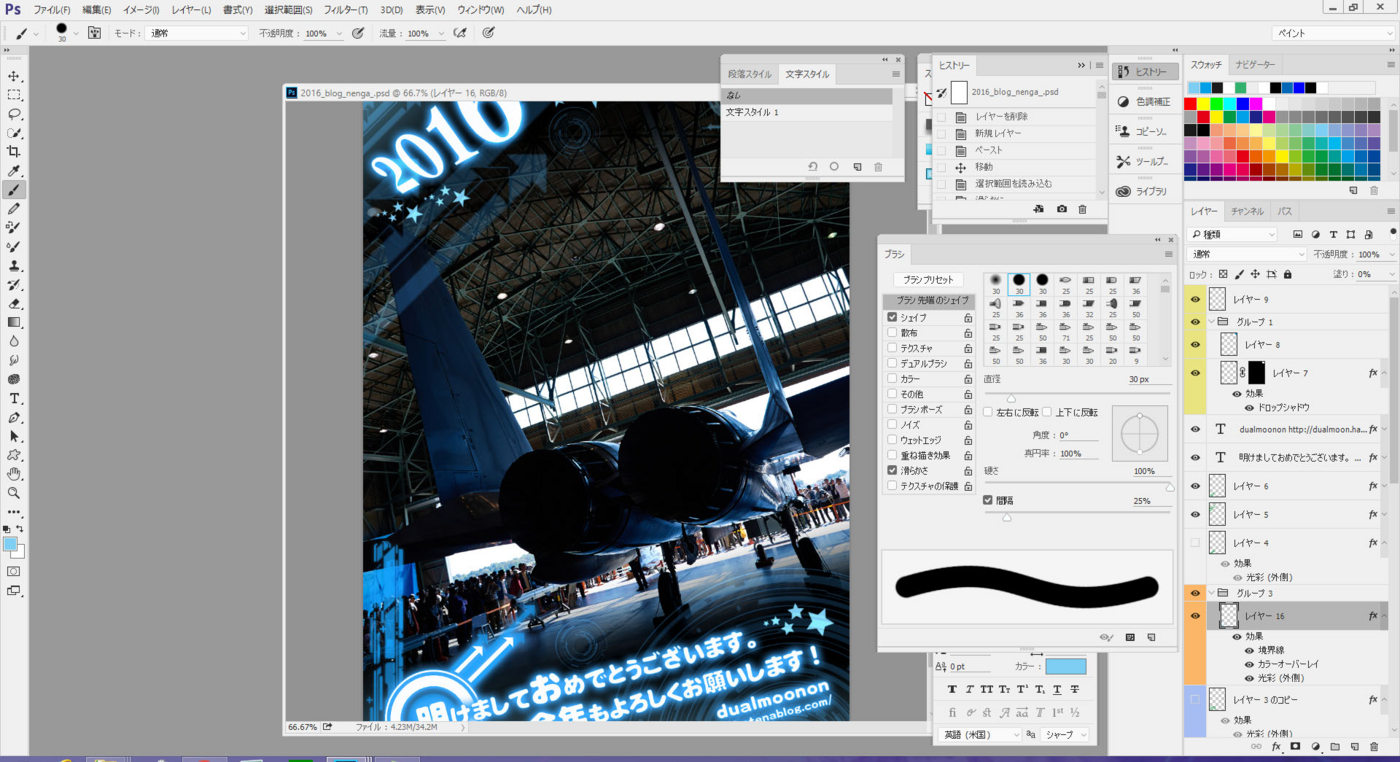Select the Move tool
Viewport: 1400px width, 762px height.
pos(14,76)
